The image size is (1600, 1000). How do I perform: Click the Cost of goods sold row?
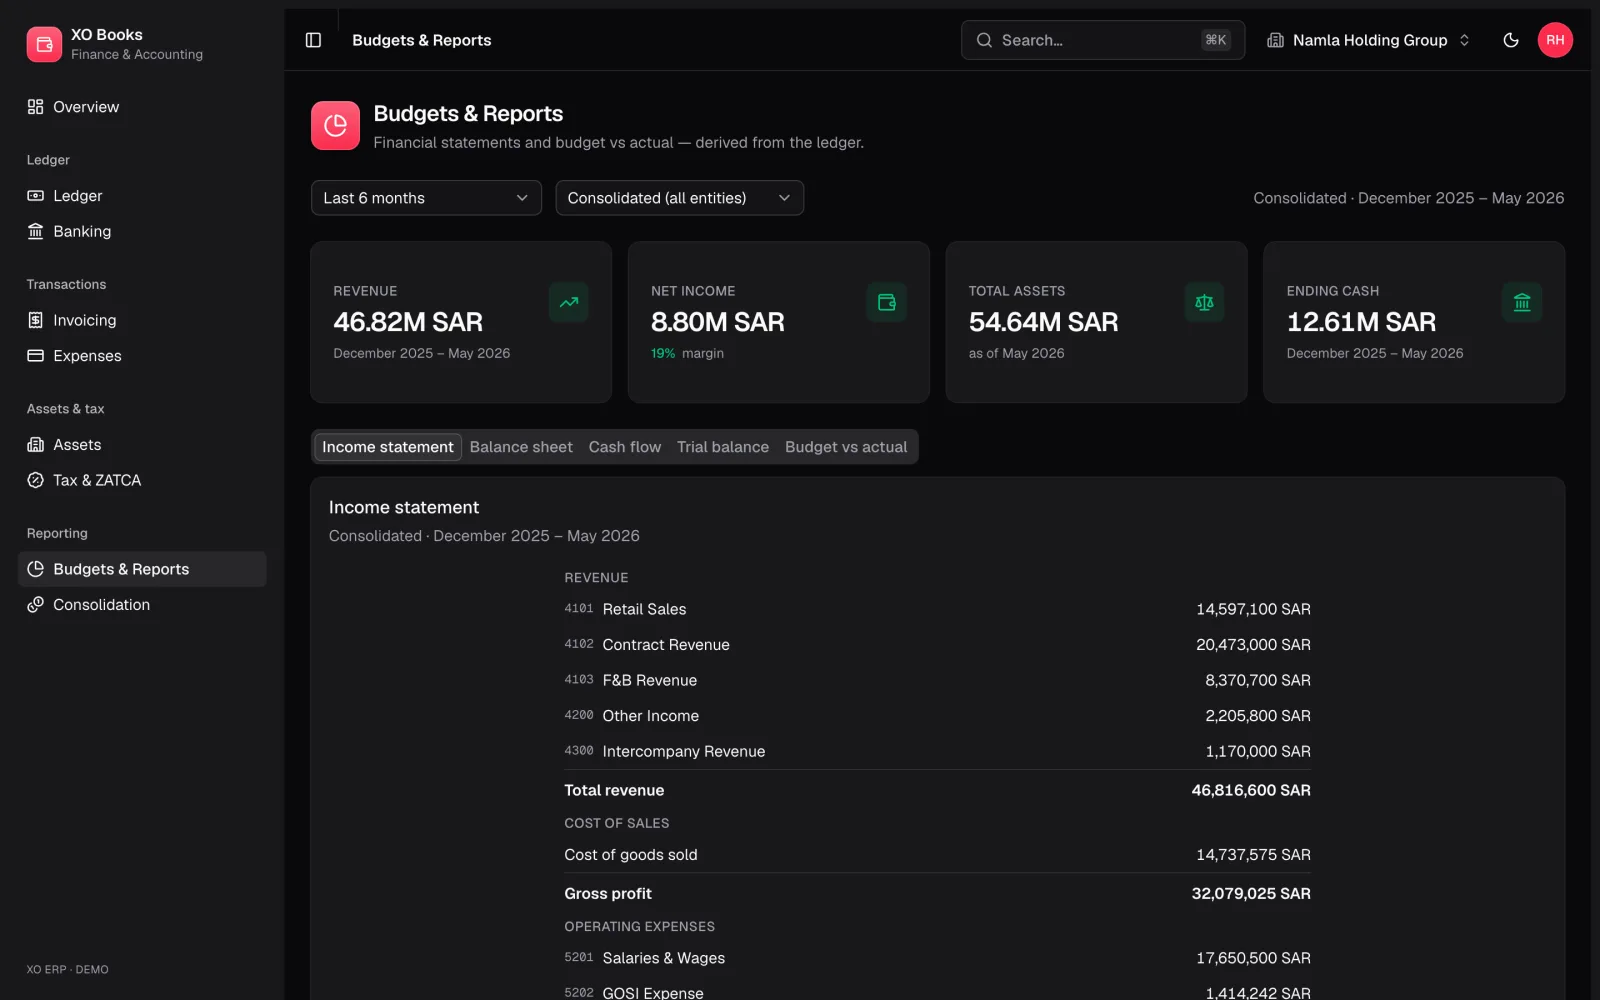937,855
